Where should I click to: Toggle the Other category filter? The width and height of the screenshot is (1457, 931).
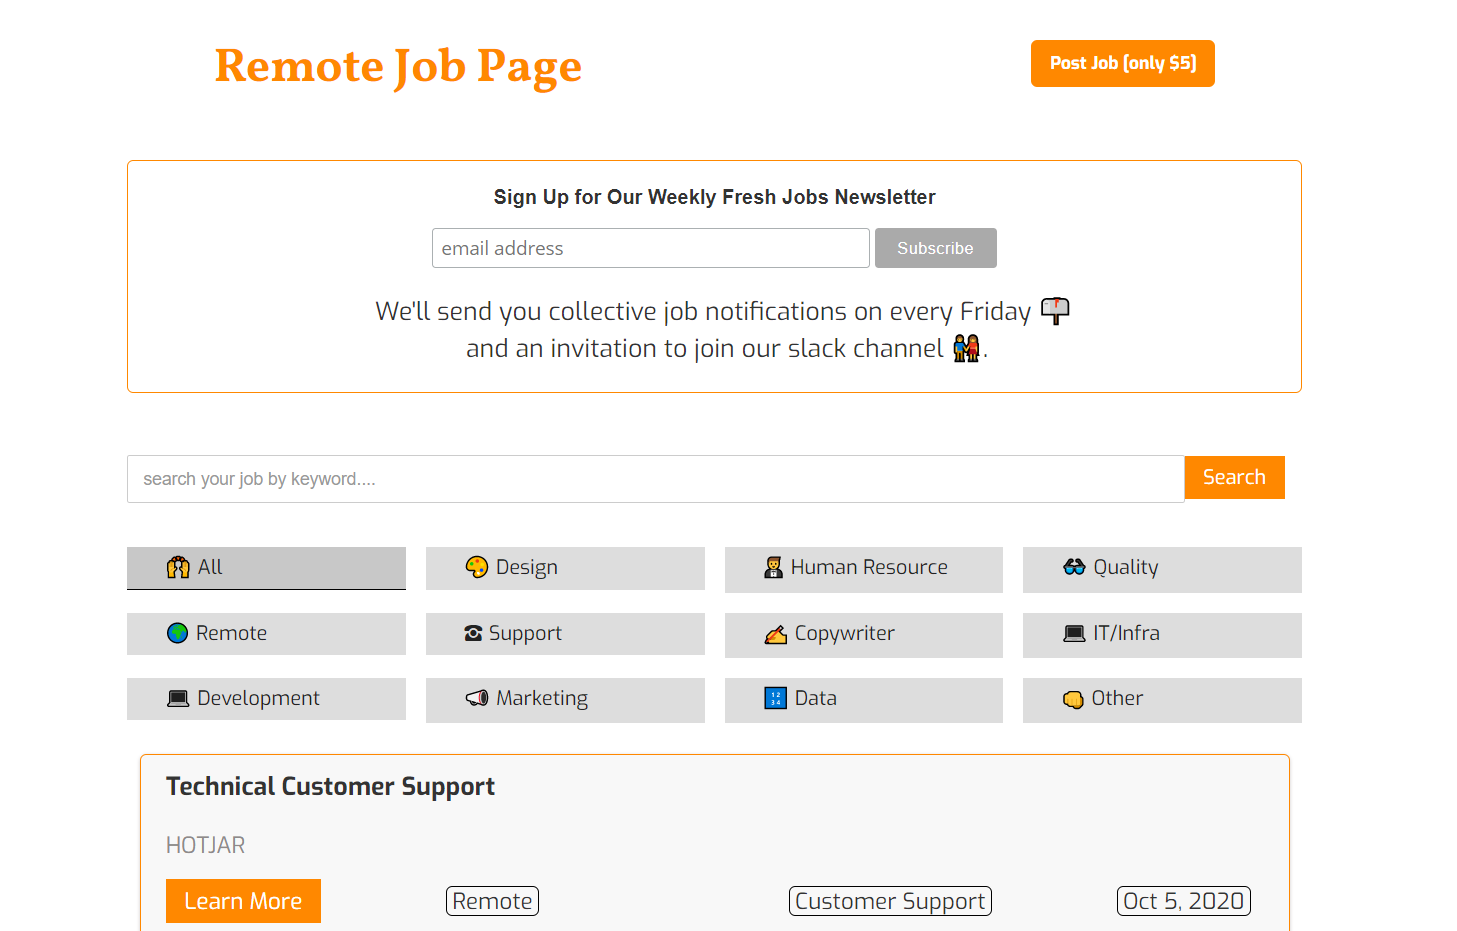coord(1161,698)
